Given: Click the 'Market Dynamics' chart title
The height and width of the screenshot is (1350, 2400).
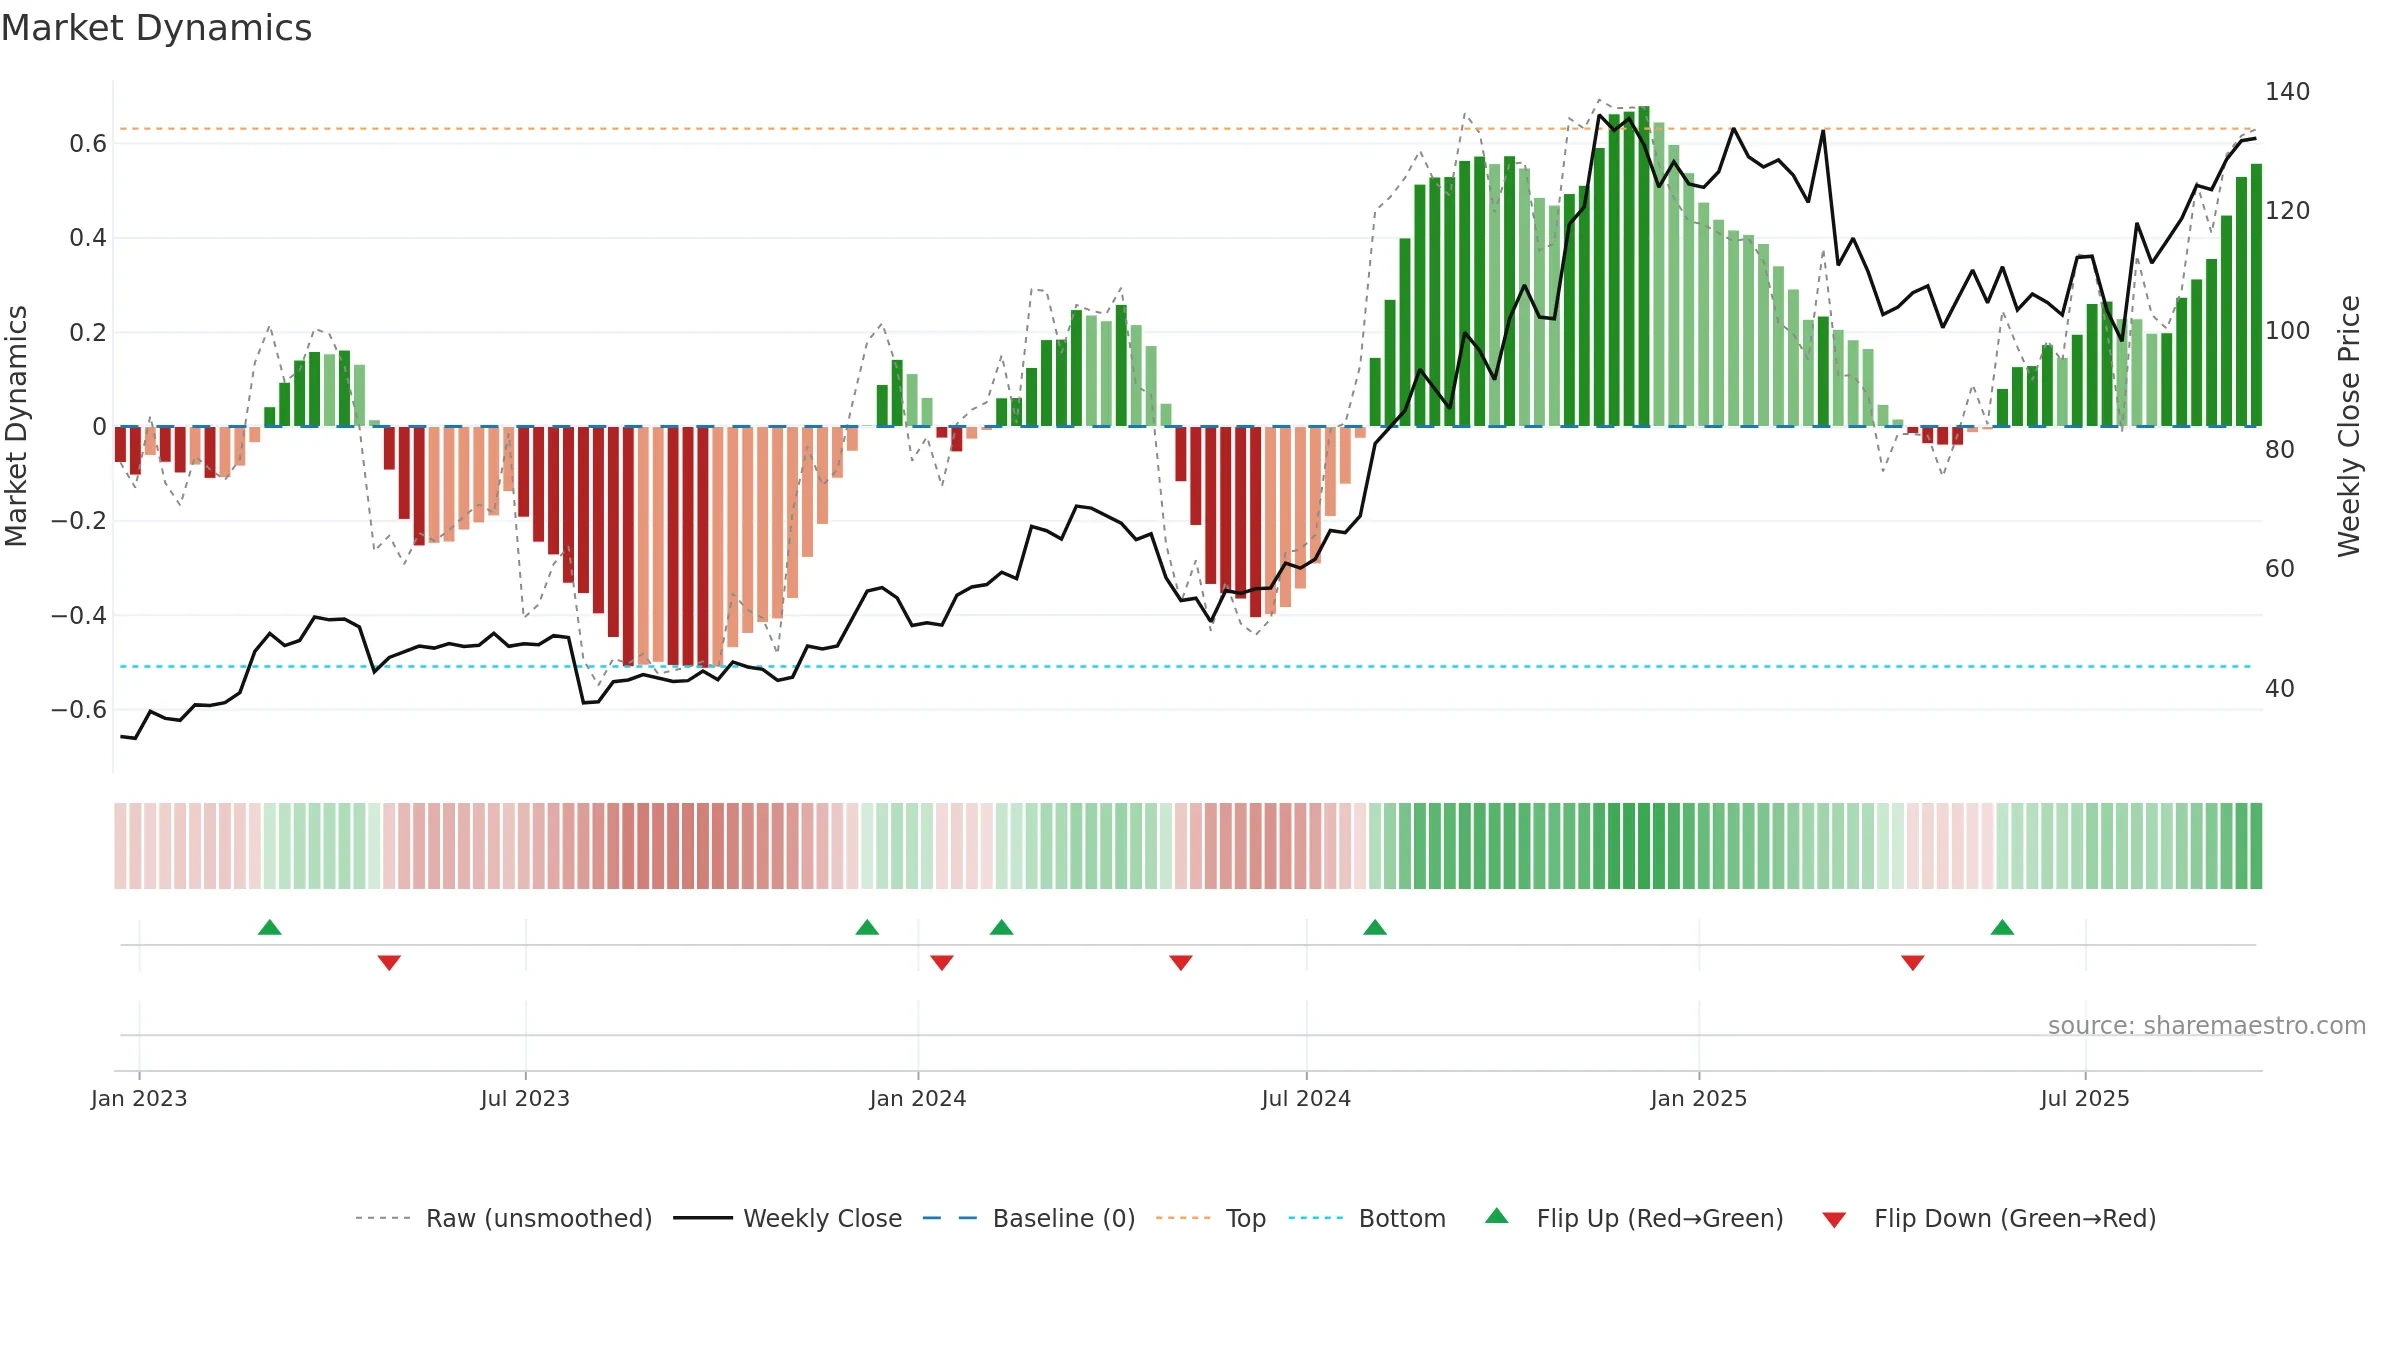Looking at the screenshot, I should coord(156,28).
